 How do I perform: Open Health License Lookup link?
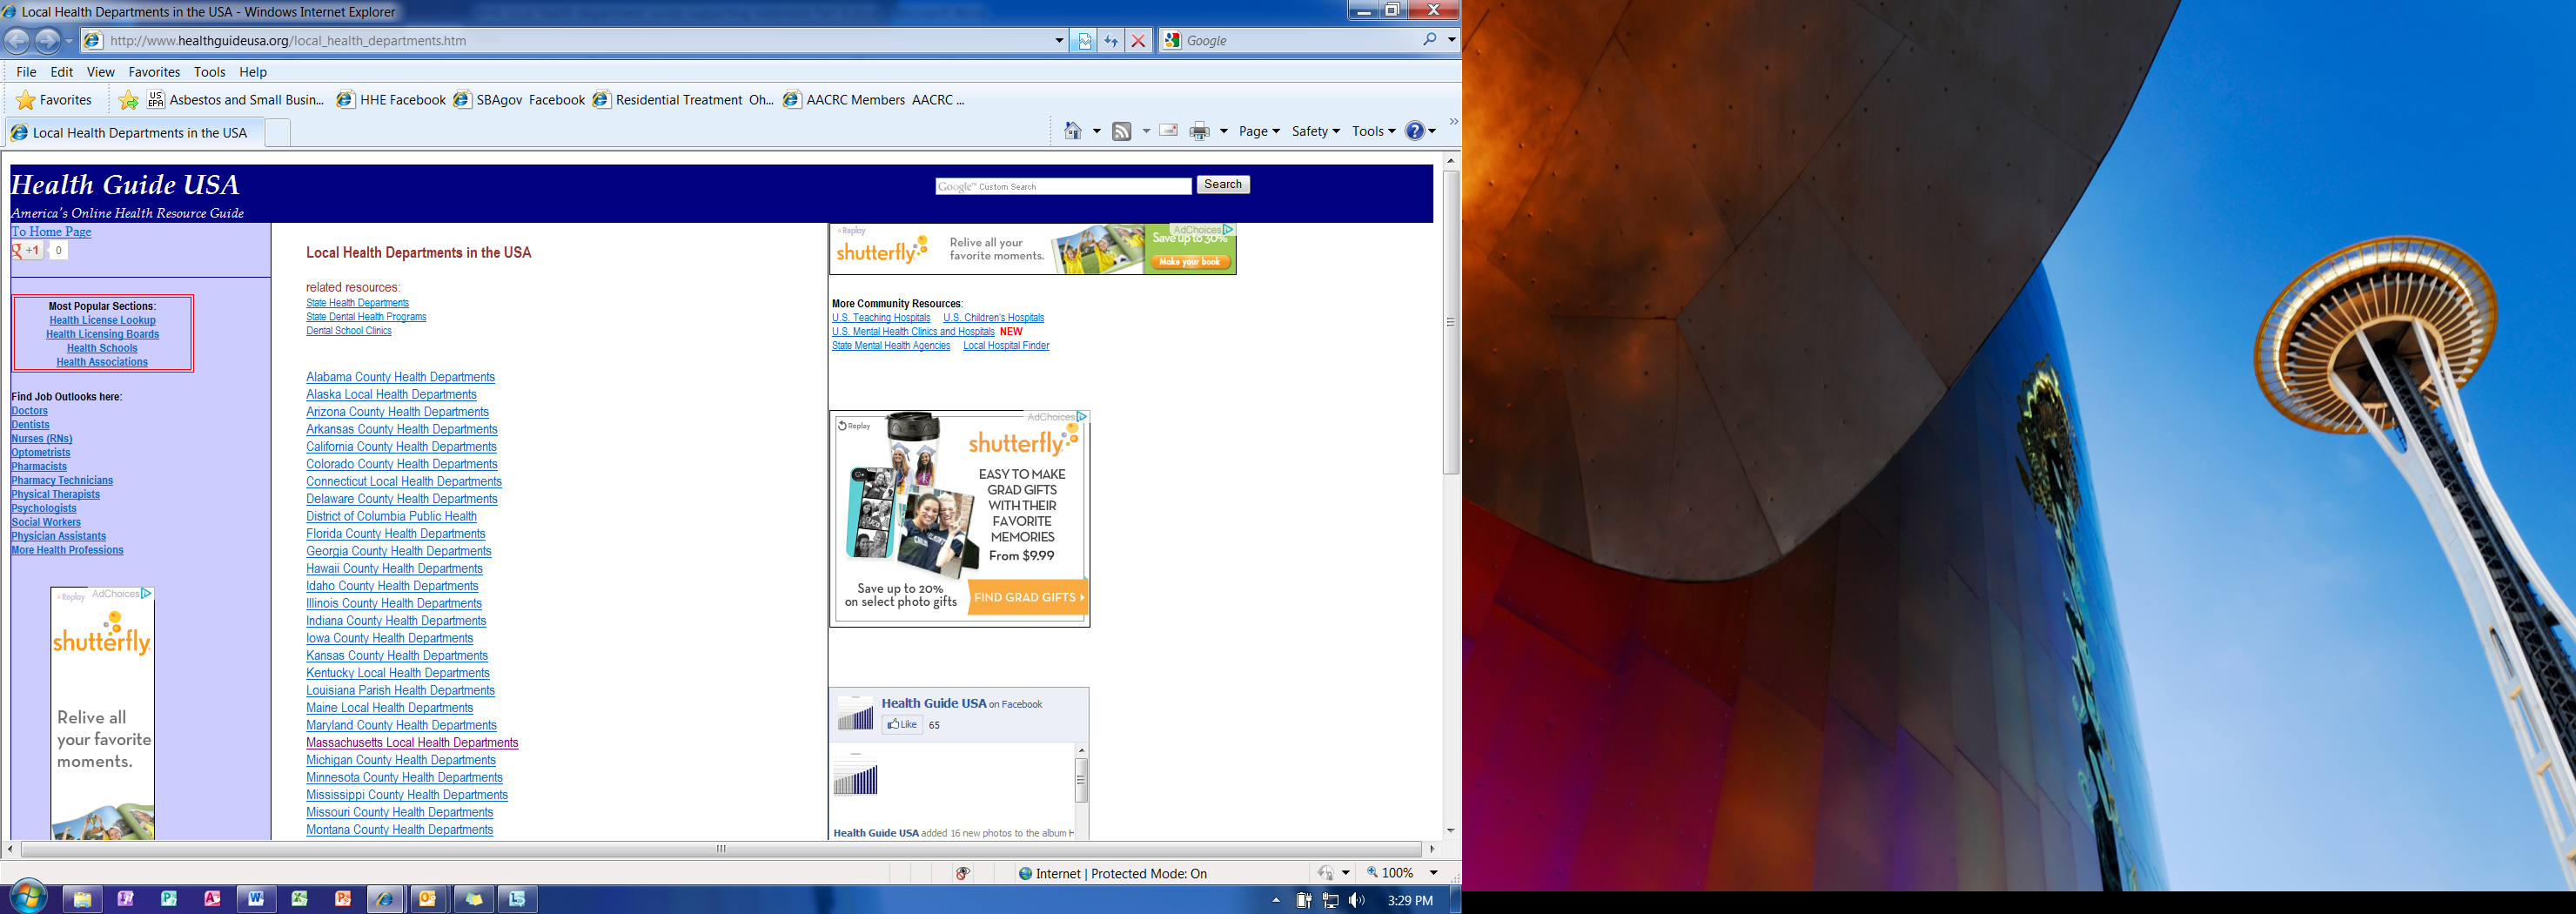[102, 321]
